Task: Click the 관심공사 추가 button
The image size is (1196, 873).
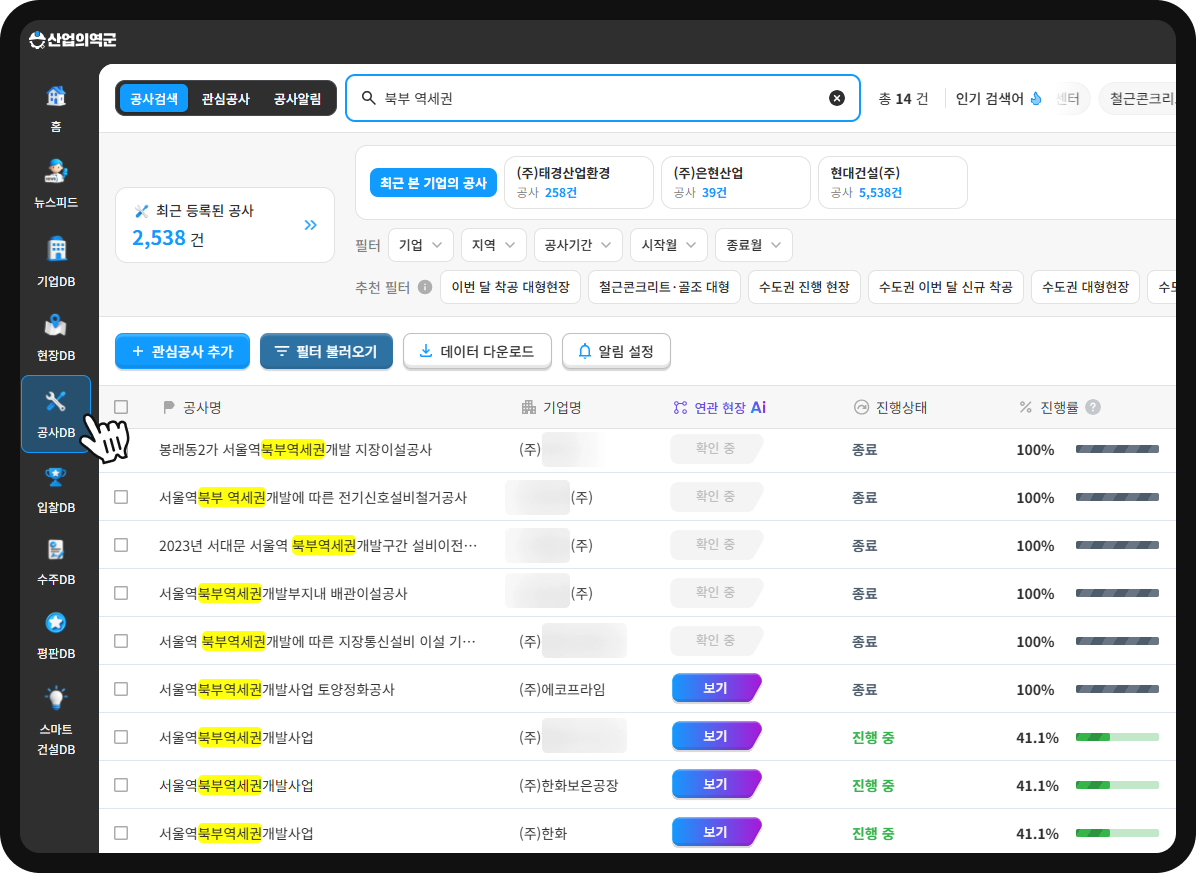Action: [182, 351]
